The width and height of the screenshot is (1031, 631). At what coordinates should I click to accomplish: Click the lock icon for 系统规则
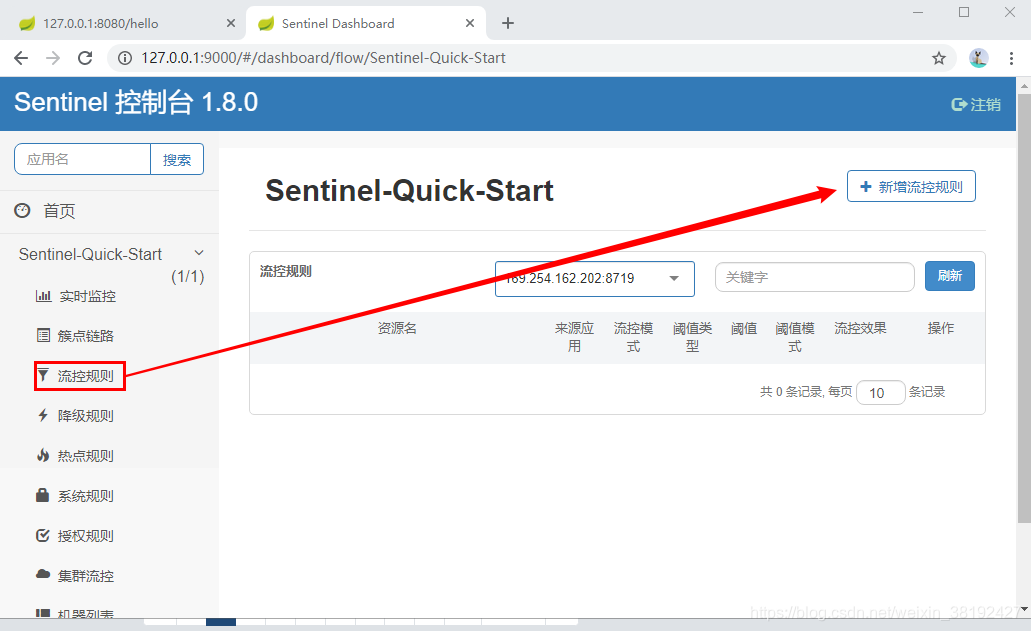click(x=43, y=495)
